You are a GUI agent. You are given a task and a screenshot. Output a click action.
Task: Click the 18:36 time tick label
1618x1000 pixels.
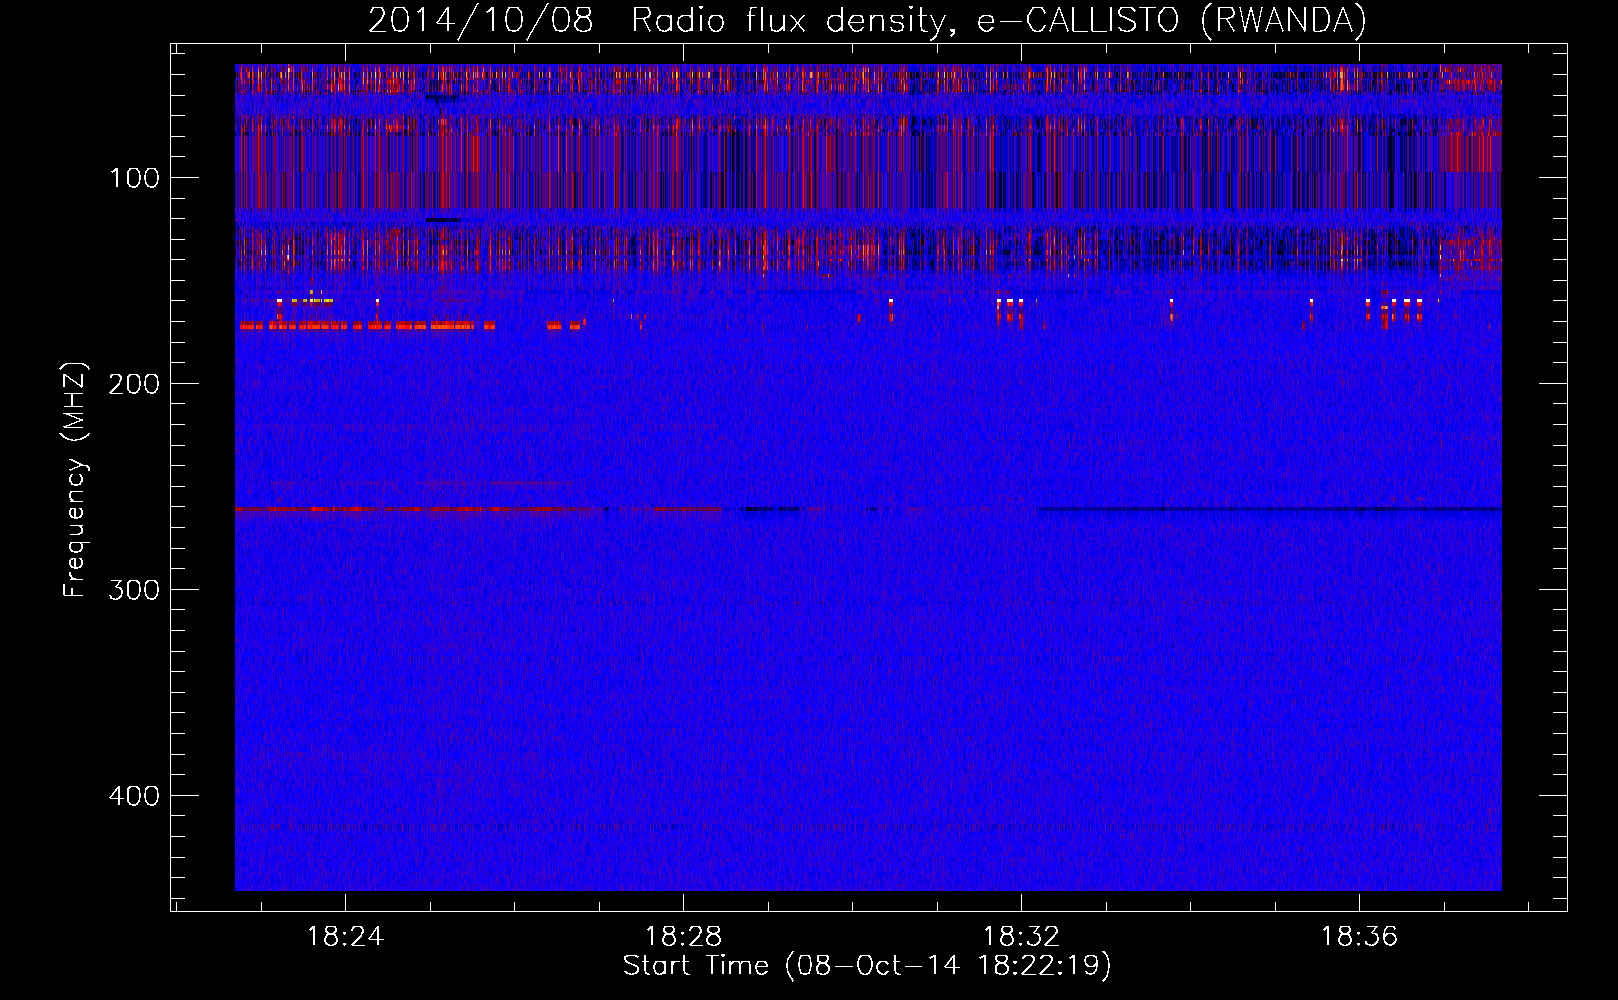[1359, 937]
